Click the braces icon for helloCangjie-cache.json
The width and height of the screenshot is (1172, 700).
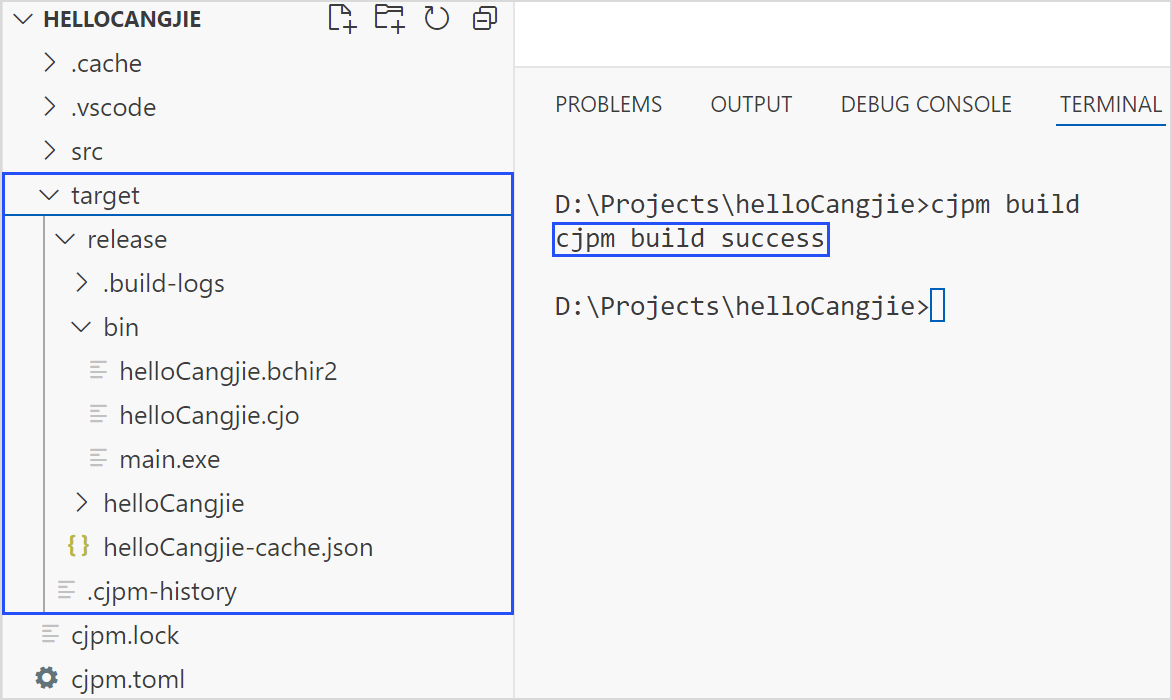pos(78,547)
